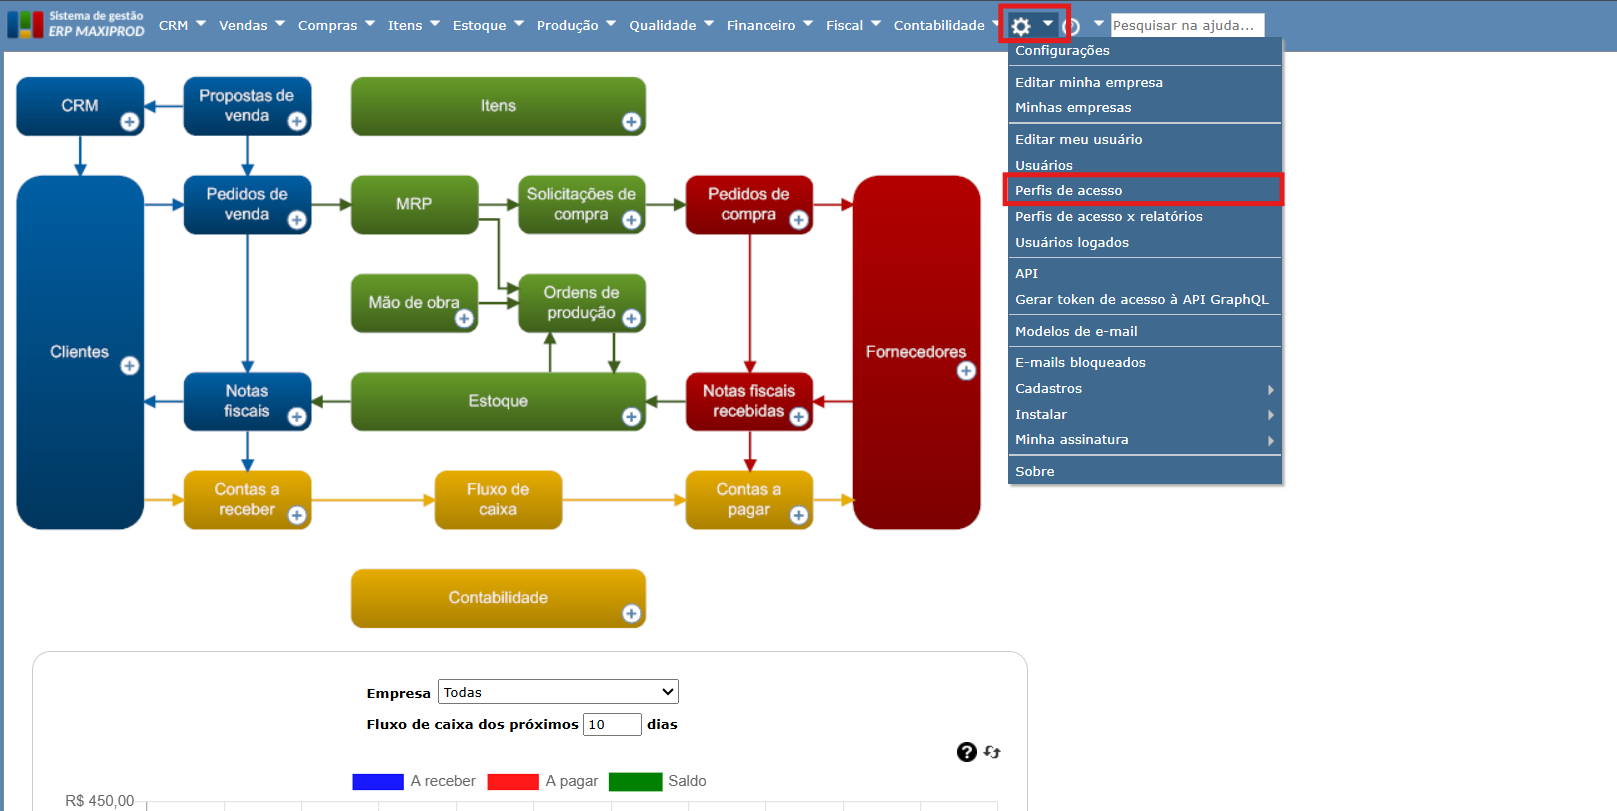The width and height of the screenshot is (1617, 811).
Task: Select E-mails bloqueados
Action: (1144, 363)
